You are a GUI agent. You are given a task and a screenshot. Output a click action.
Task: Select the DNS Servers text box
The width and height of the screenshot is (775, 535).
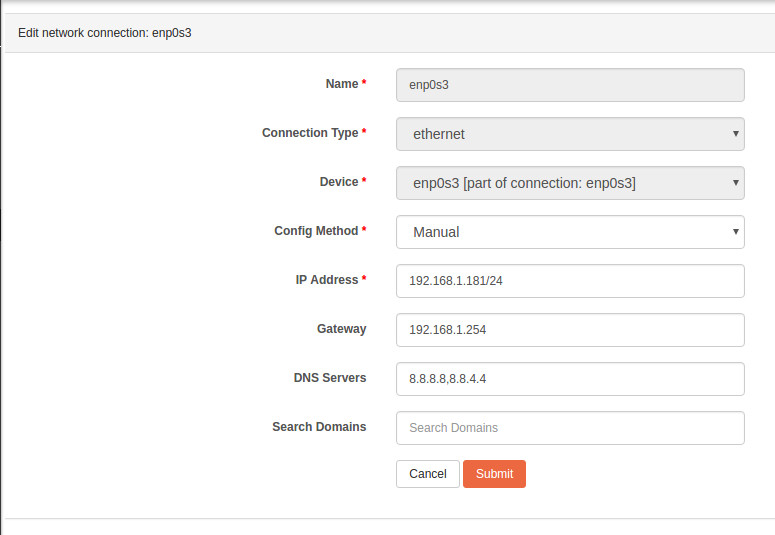coord(570,379)
